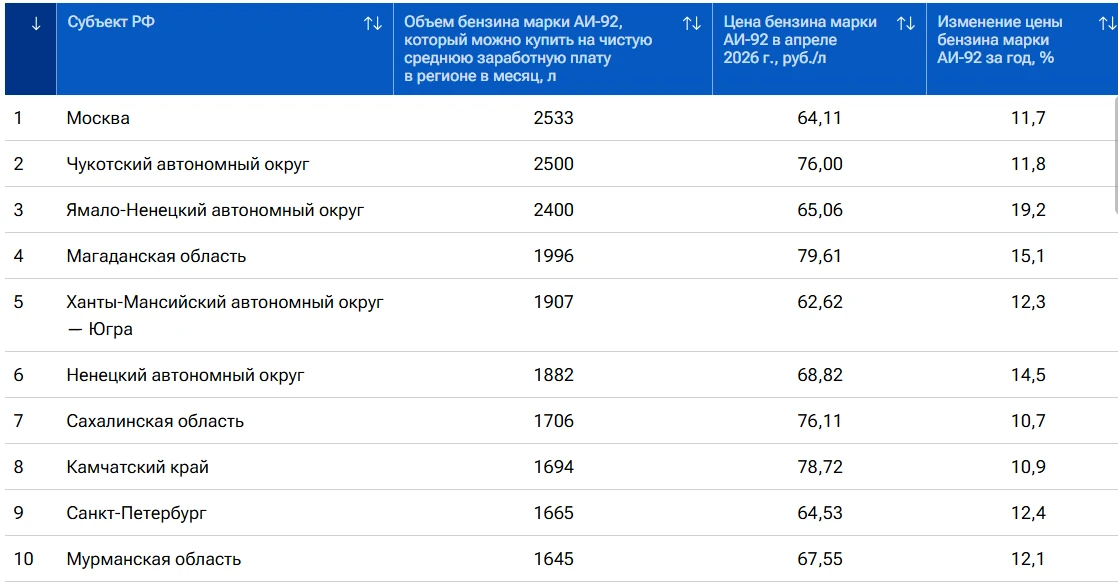This screenshot has width=1118, height=584.
Task: Click the vertical scrollbar on the table's right edge
Action: [1115, 153]
